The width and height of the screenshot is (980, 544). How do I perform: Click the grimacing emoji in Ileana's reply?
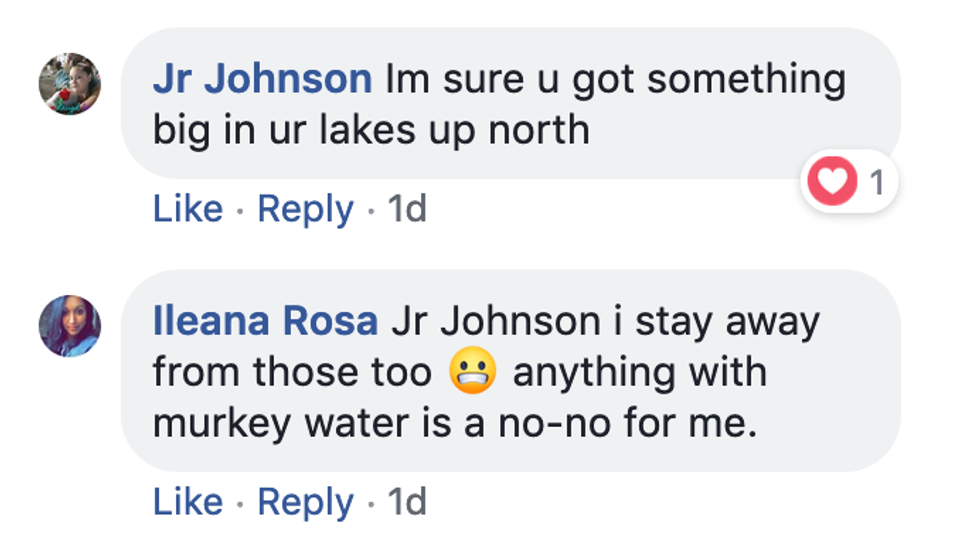(472, 374)
